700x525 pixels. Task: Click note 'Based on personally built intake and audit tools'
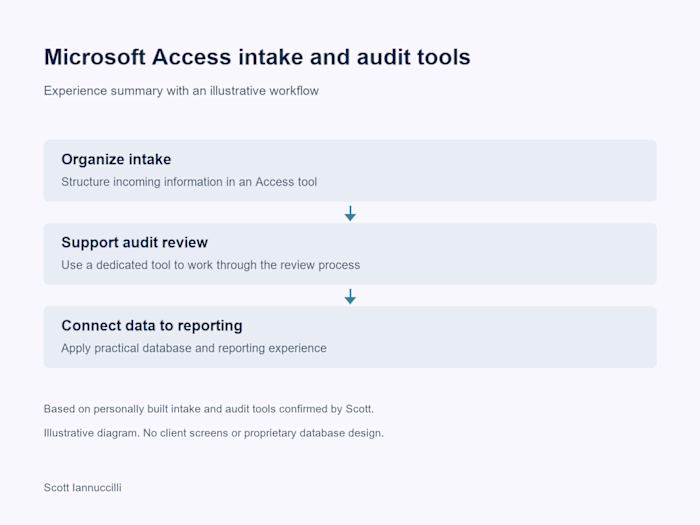click(209, 409)
